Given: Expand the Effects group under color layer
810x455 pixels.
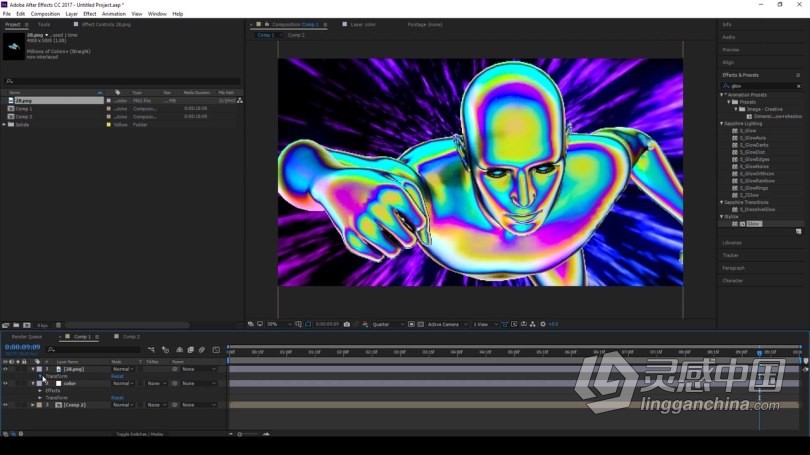Looking at the screenshot, I should tap(40, 391).
